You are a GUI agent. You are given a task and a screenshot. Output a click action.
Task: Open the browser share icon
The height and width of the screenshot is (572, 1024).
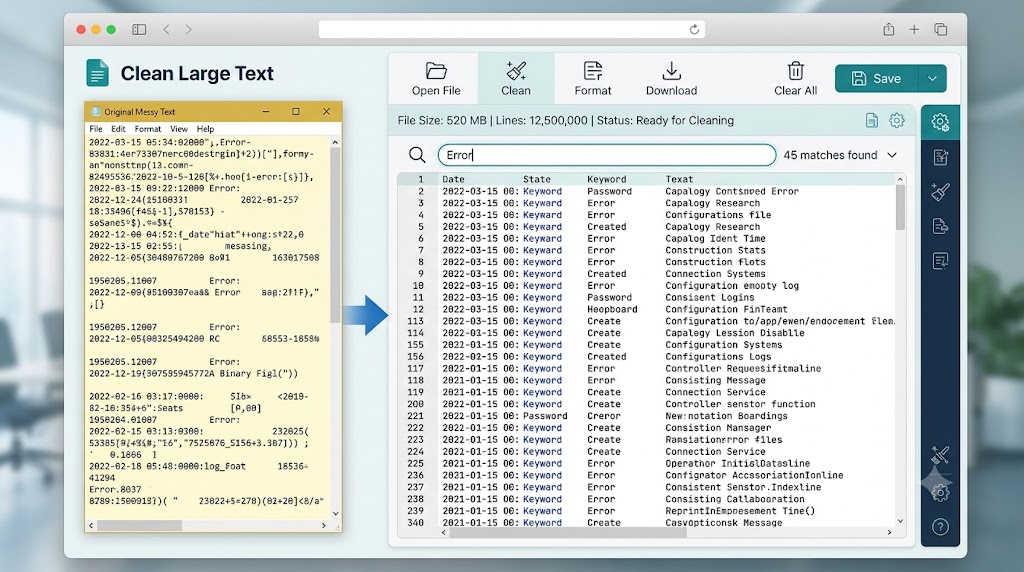click(x=889, y=29)
